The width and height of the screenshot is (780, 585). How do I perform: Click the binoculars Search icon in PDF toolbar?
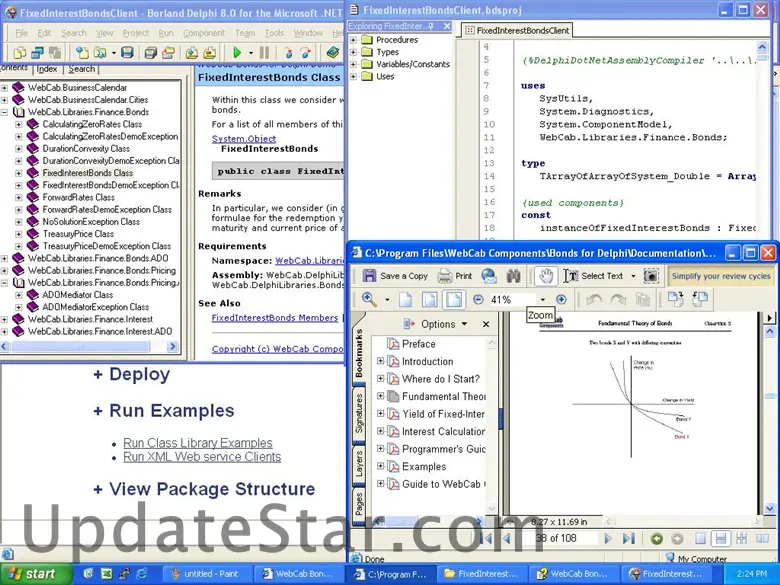pos(513,276)
